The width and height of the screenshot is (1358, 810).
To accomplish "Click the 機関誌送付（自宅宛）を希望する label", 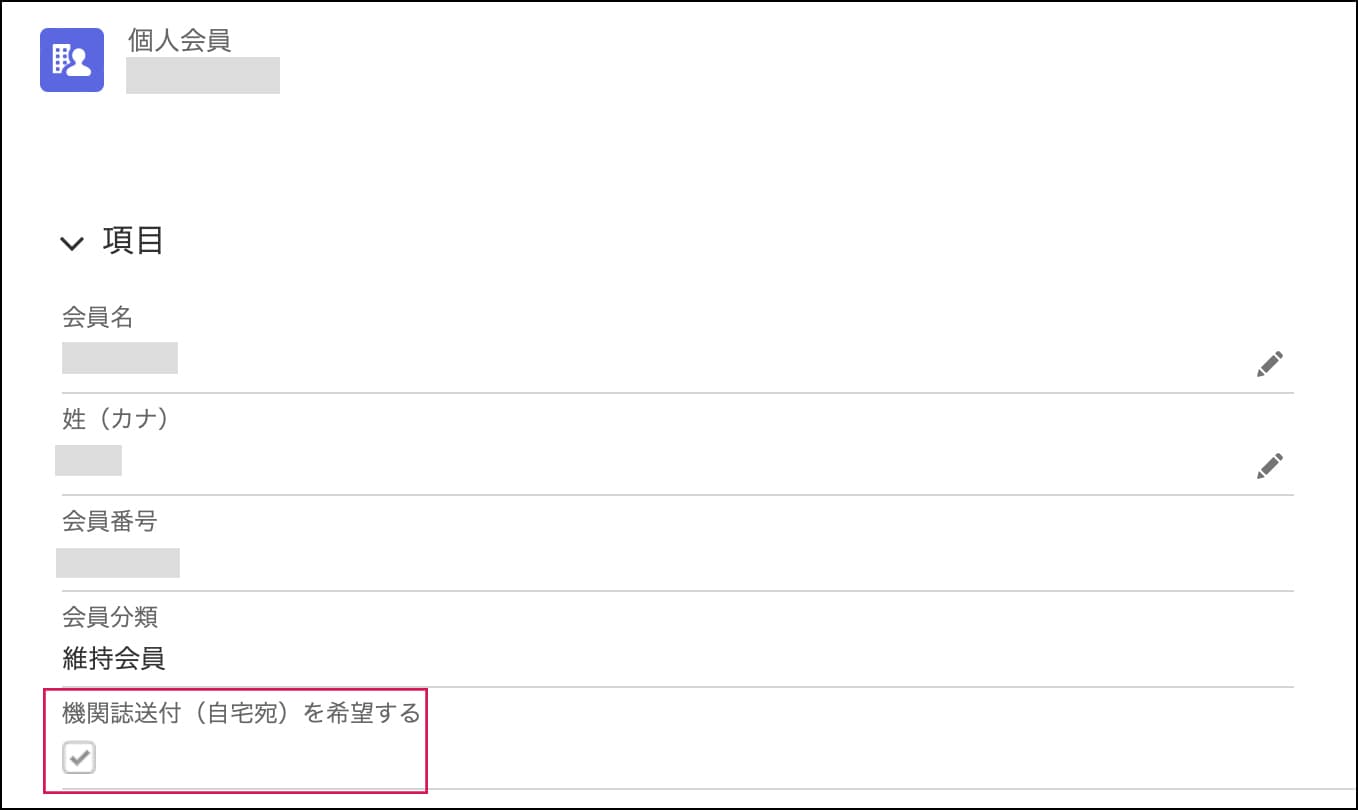I will point(241,713).
